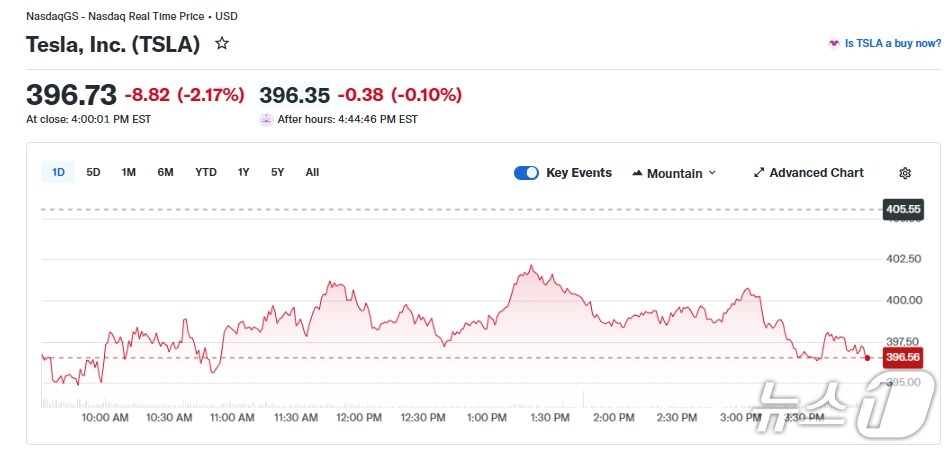Click the 396.73 closing price
Viewport: 949px width, 452px height.
[71, 95]
